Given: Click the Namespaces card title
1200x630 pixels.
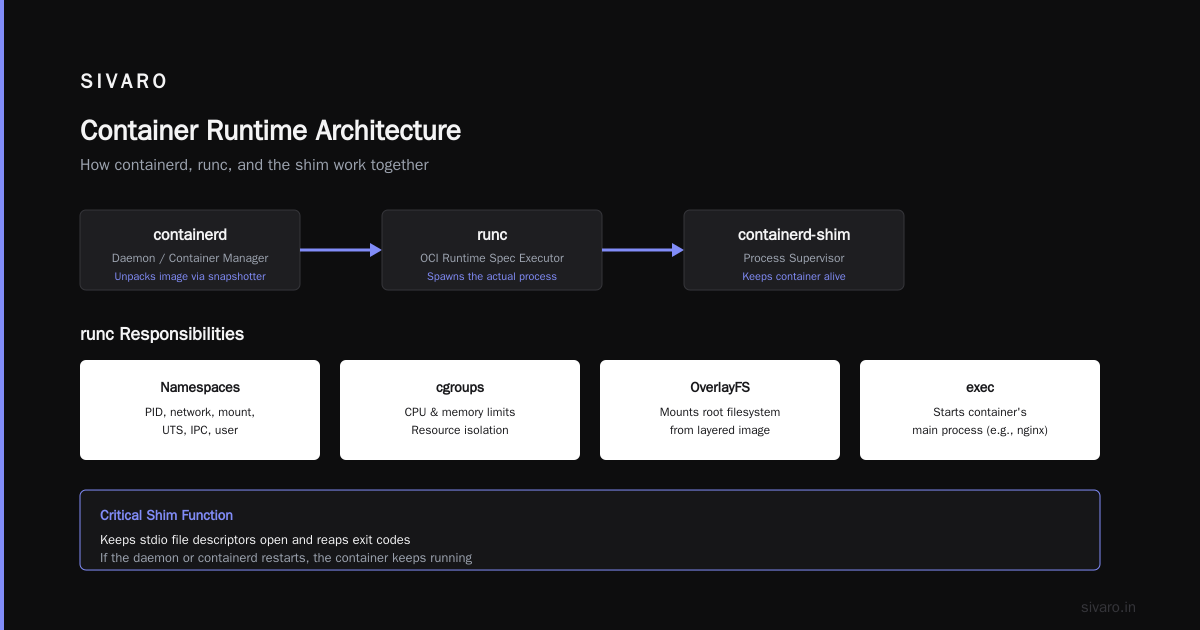Looking at the screenshot, I should coord(200,387).
